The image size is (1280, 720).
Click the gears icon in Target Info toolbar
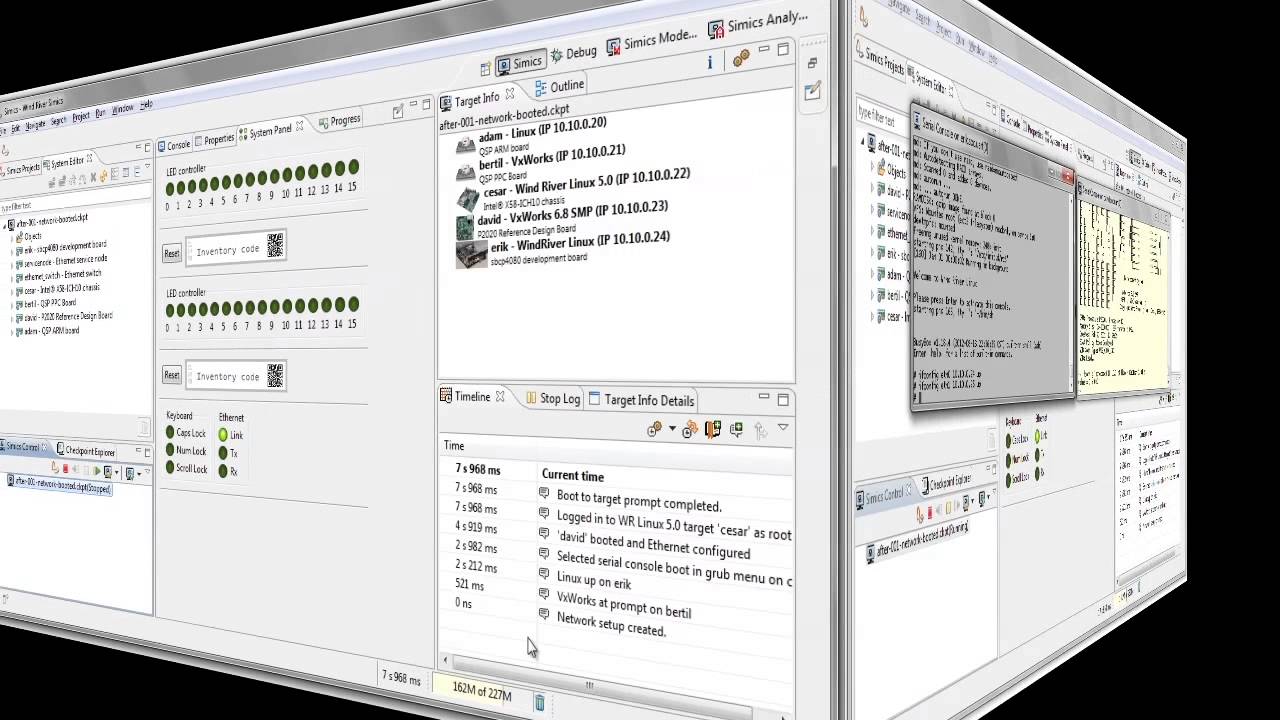coord(741,59)
